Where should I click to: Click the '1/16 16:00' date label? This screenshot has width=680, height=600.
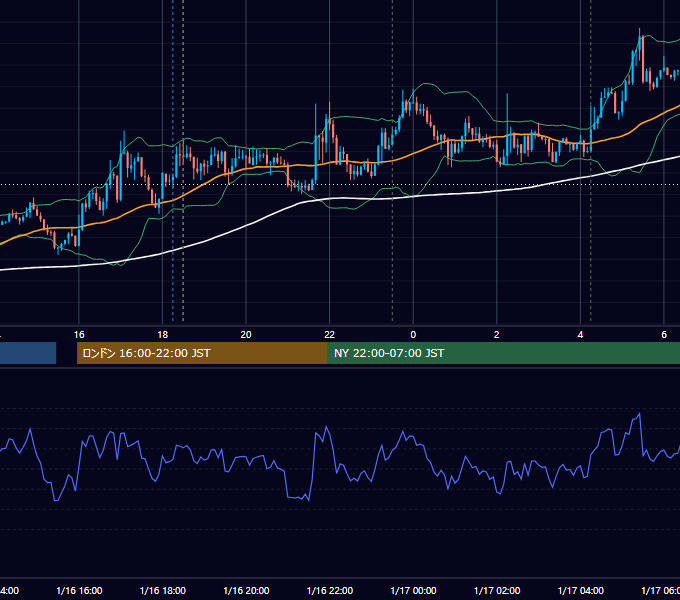point(79,590)
